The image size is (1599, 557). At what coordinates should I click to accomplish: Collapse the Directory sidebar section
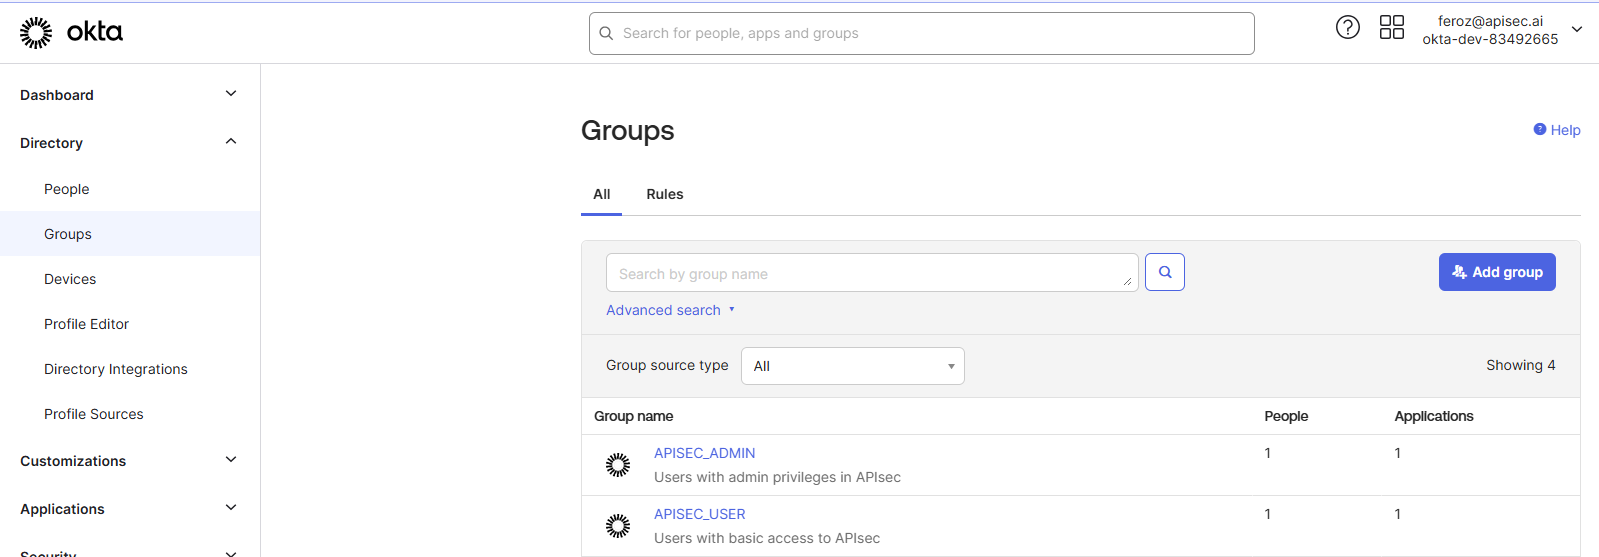(x=231, y=142)
